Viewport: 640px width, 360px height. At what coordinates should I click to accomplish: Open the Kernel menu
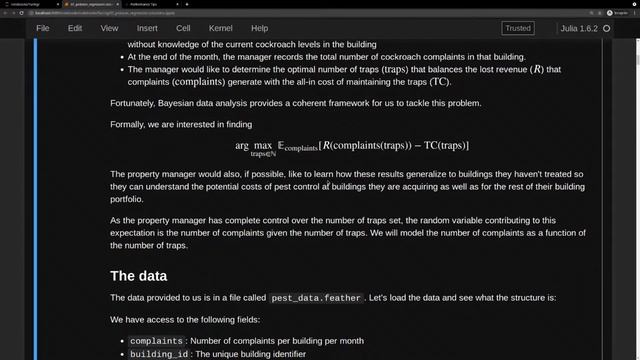[220, 28]
